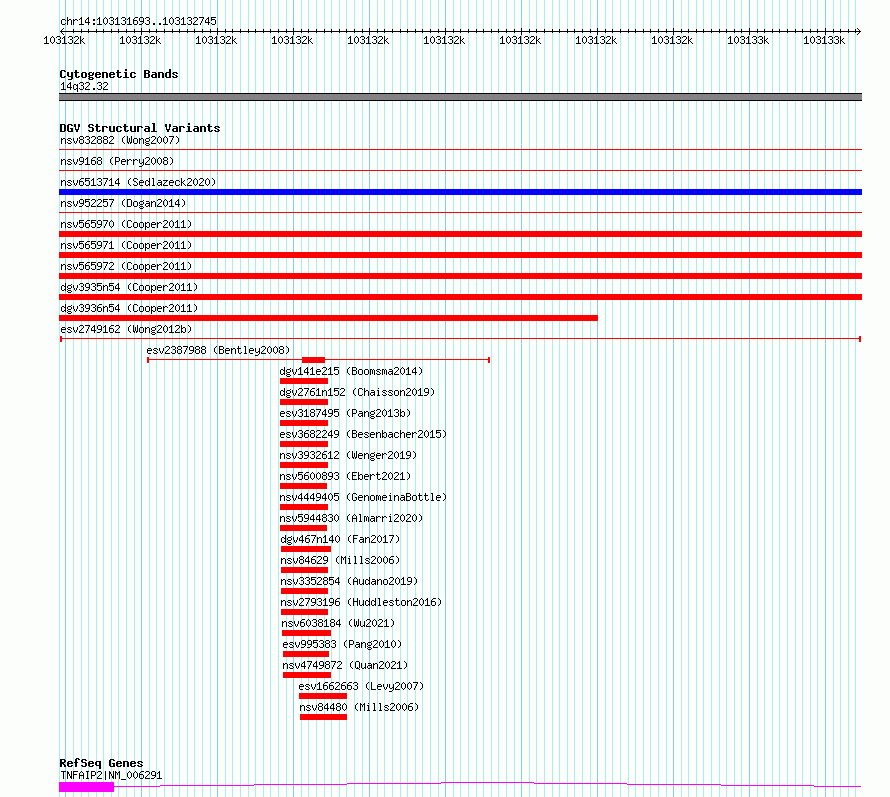Select the dgv3936n54 (Cooper2011) label
The width and height of the screenshot is (890, 797).
tap(129, 308)
